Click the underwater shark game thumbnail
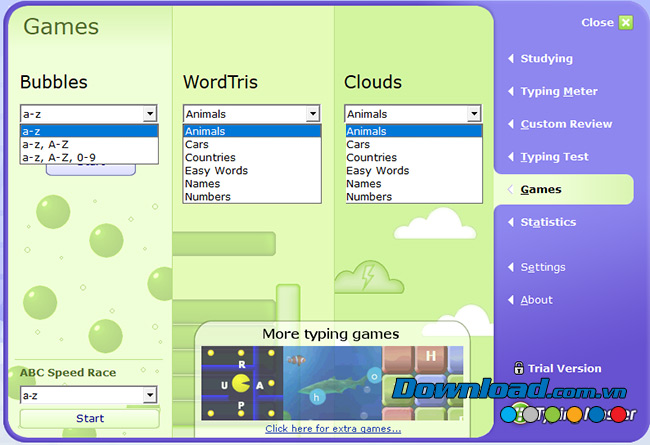Image resolution: width=650 pixels, height=445 pixels. pyautogui.click(x=332, y=383)
